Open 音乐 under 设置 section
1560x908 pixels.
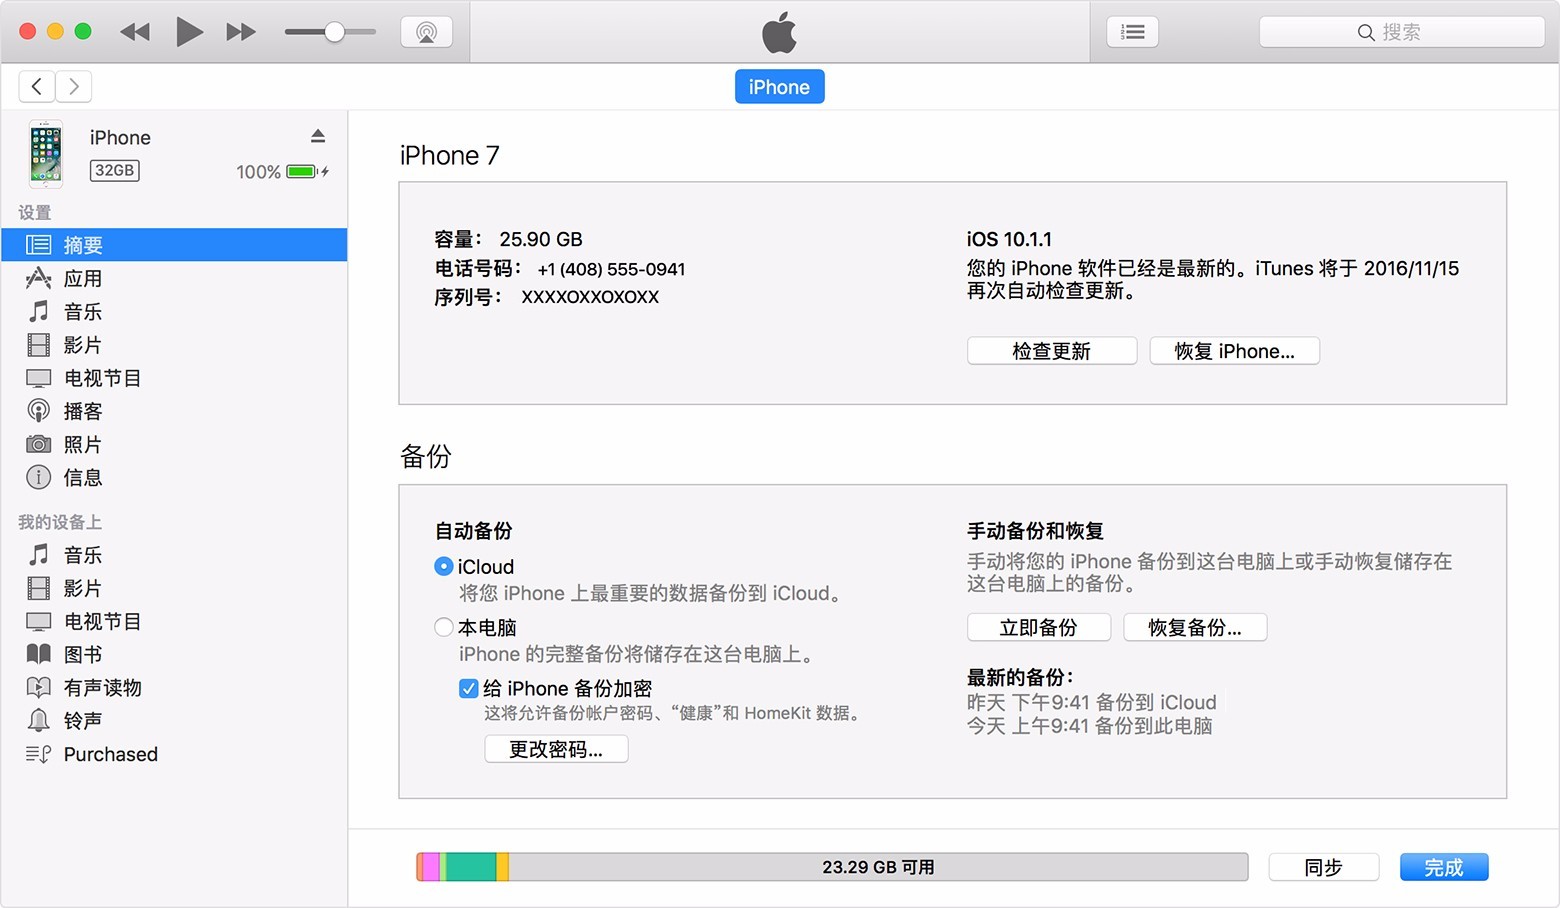coord(174,311)
